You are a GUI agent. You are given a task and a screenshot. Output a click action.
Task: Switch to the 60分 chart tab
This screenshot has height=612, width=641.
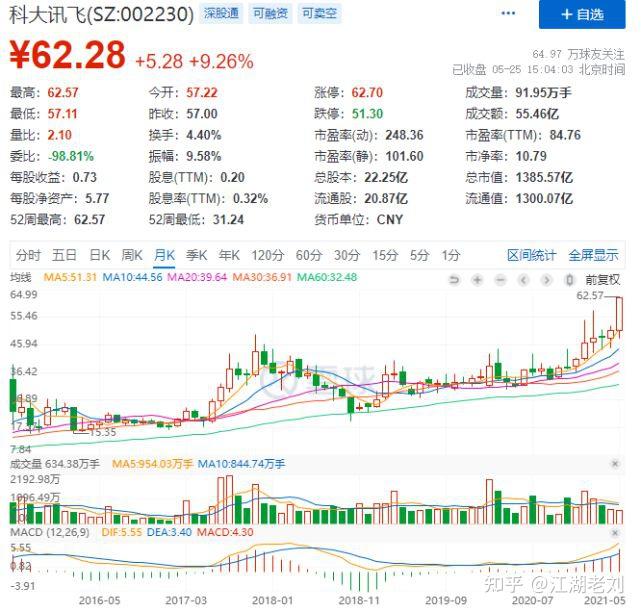point(309,256)
